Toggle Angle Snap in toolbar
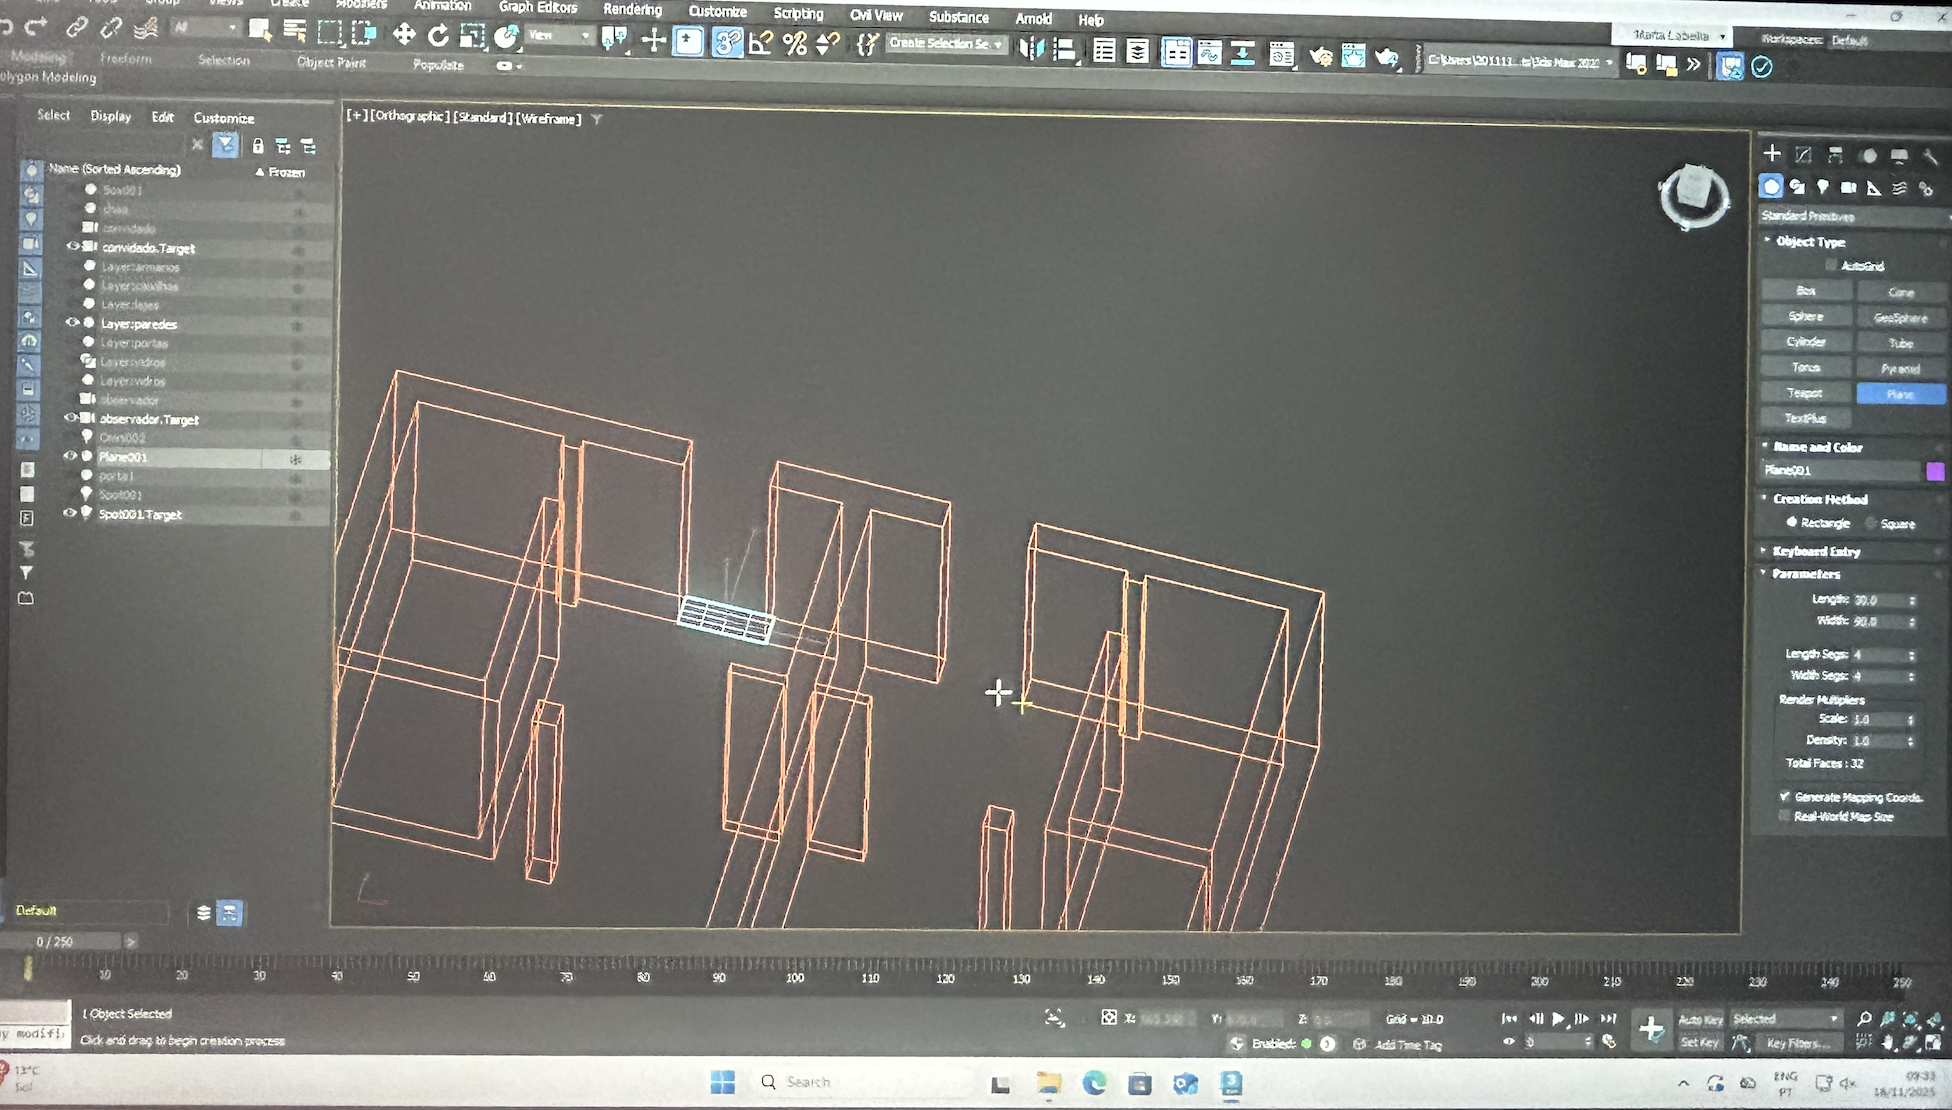Image resolution: width=1952 pixels, height=1110 pixels. click(x=761, y=43)
